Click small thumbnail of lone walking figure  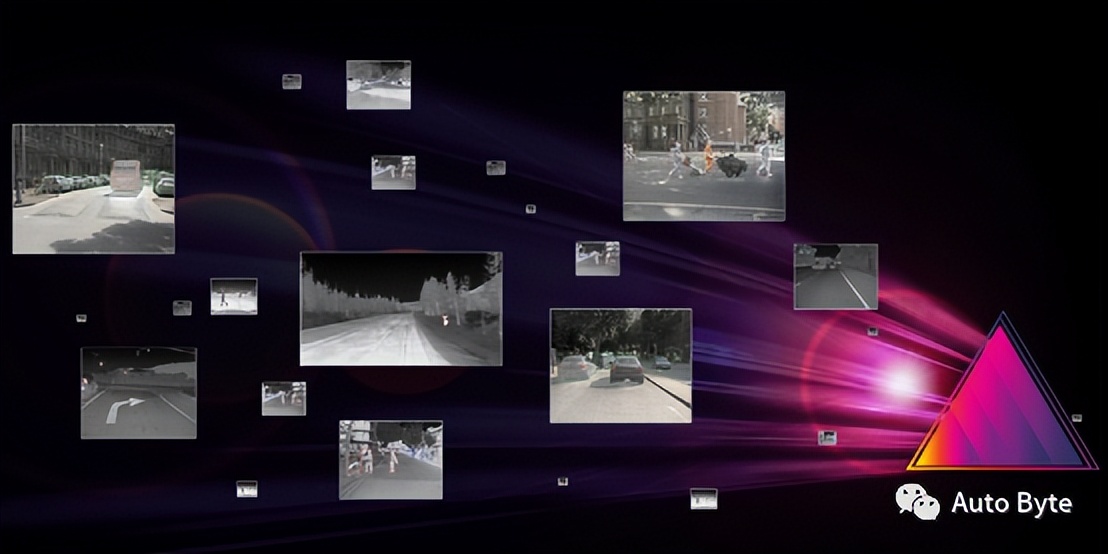(x=233, y=296)
